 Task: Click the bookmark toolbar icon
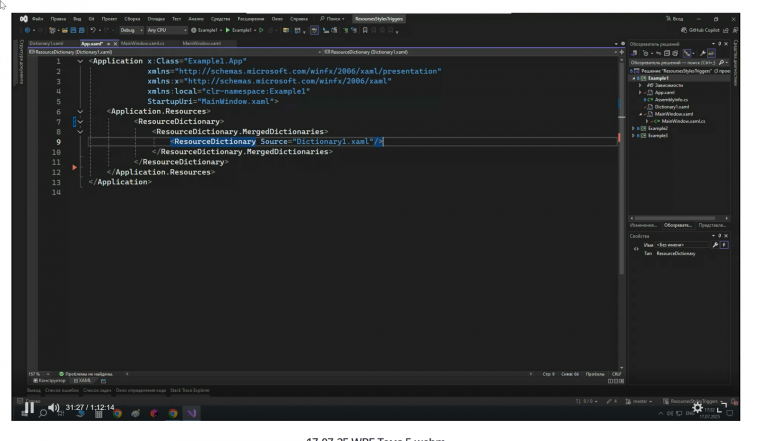pos(365,30)
